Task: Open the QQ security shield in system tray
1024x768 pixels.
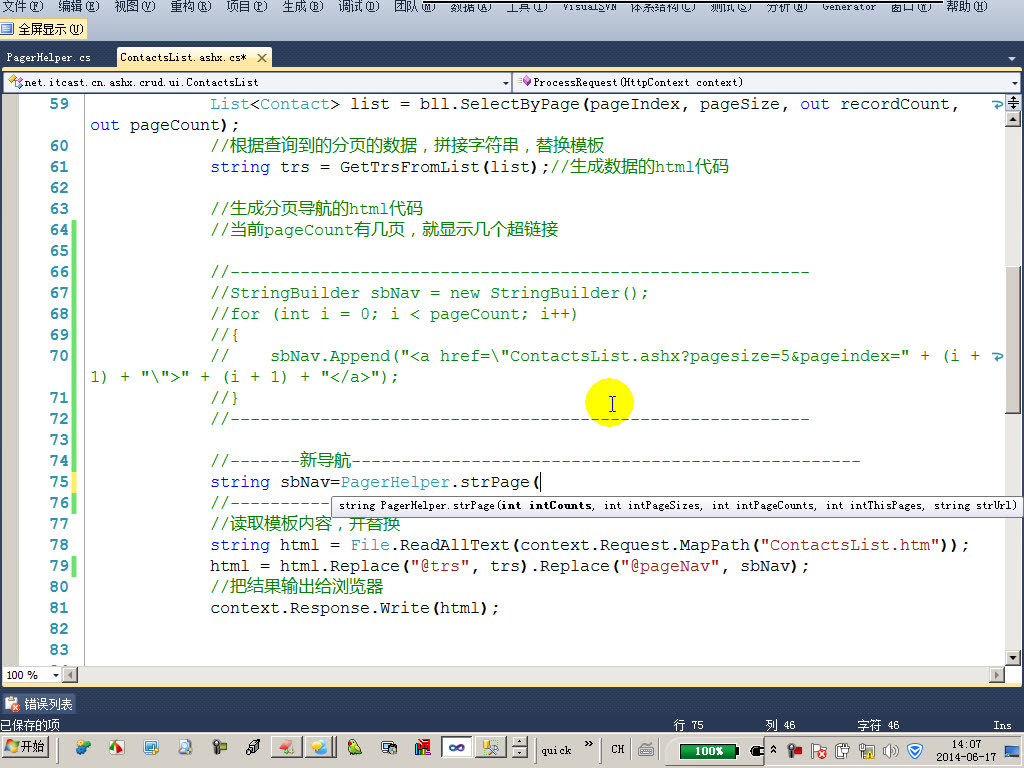Action: click(916, 750)
